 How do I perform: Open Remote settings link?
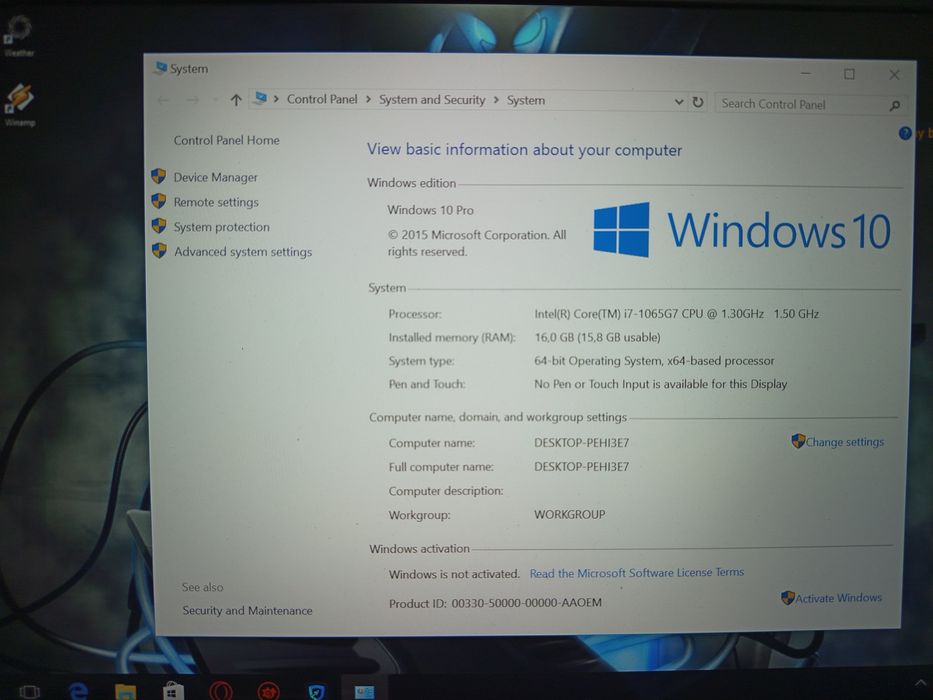[216, 202]
